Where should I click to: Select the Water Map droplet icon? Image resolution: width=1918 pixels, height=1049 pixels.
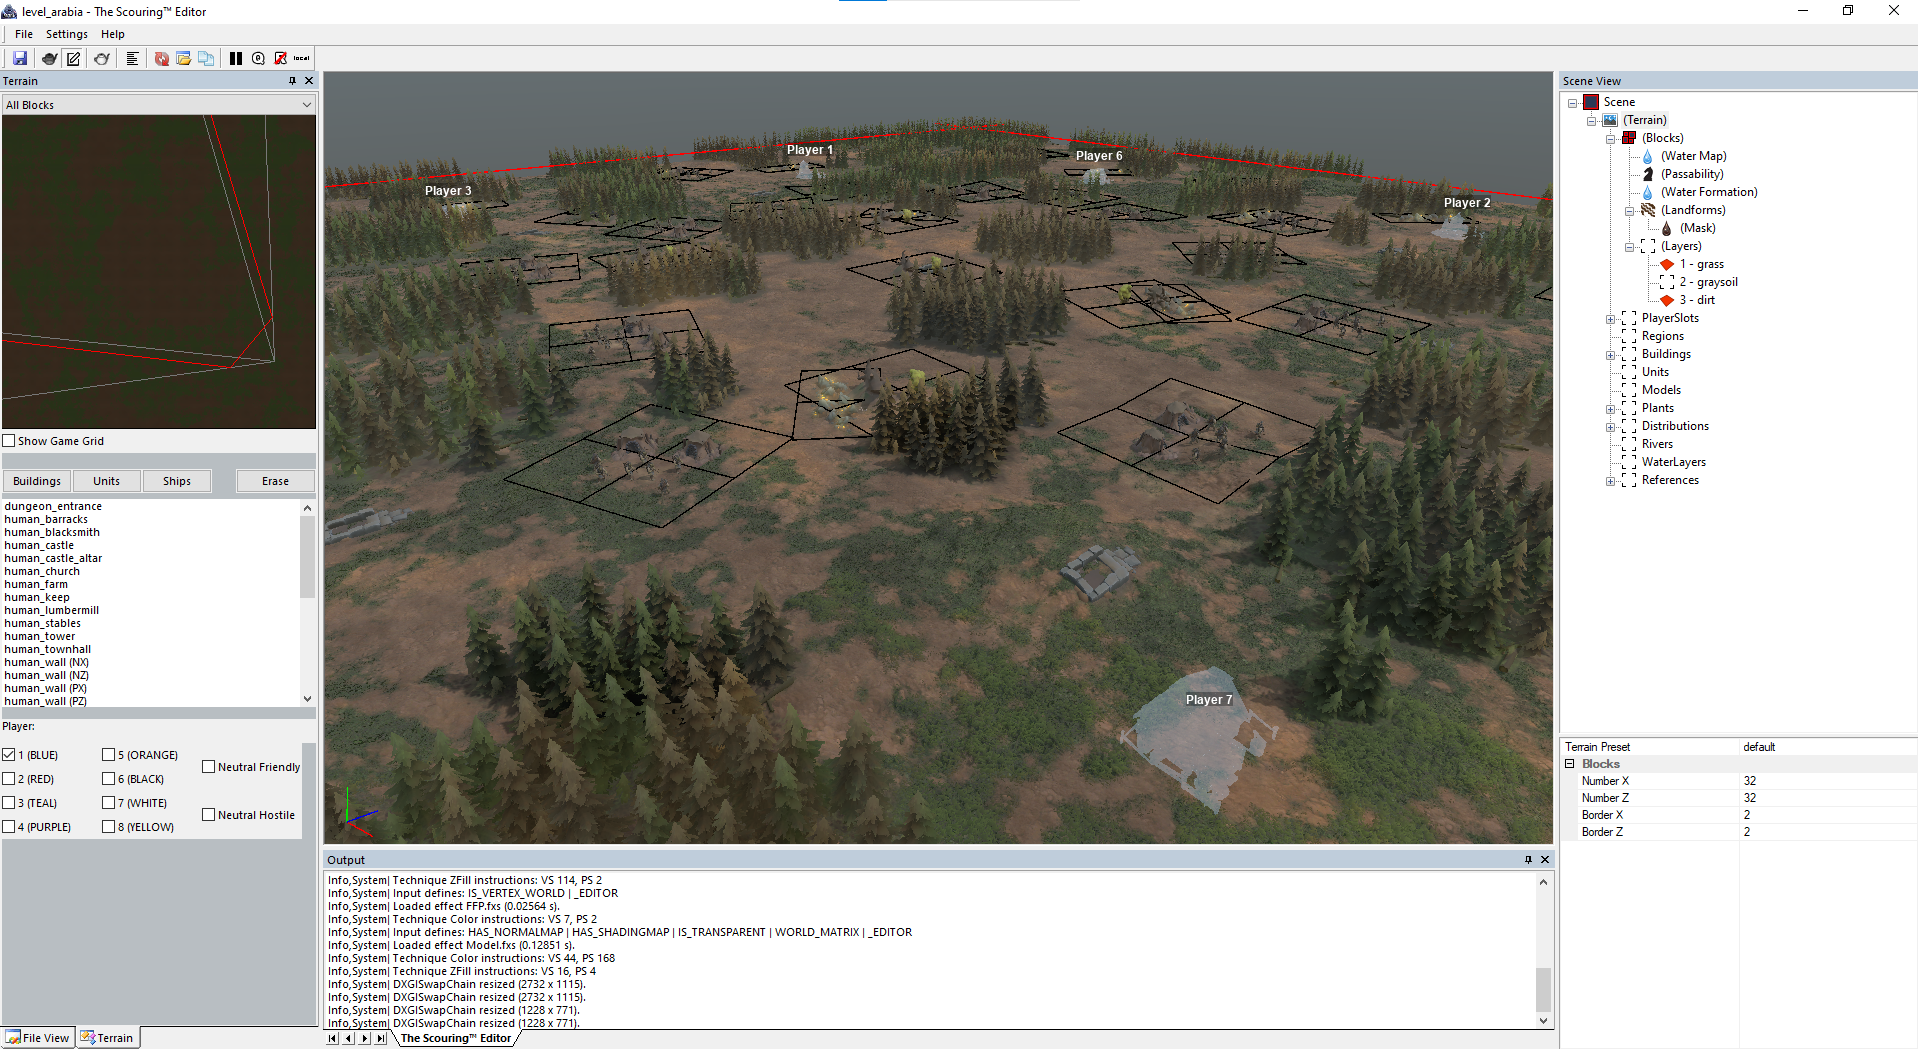[x=1647, y=156]
